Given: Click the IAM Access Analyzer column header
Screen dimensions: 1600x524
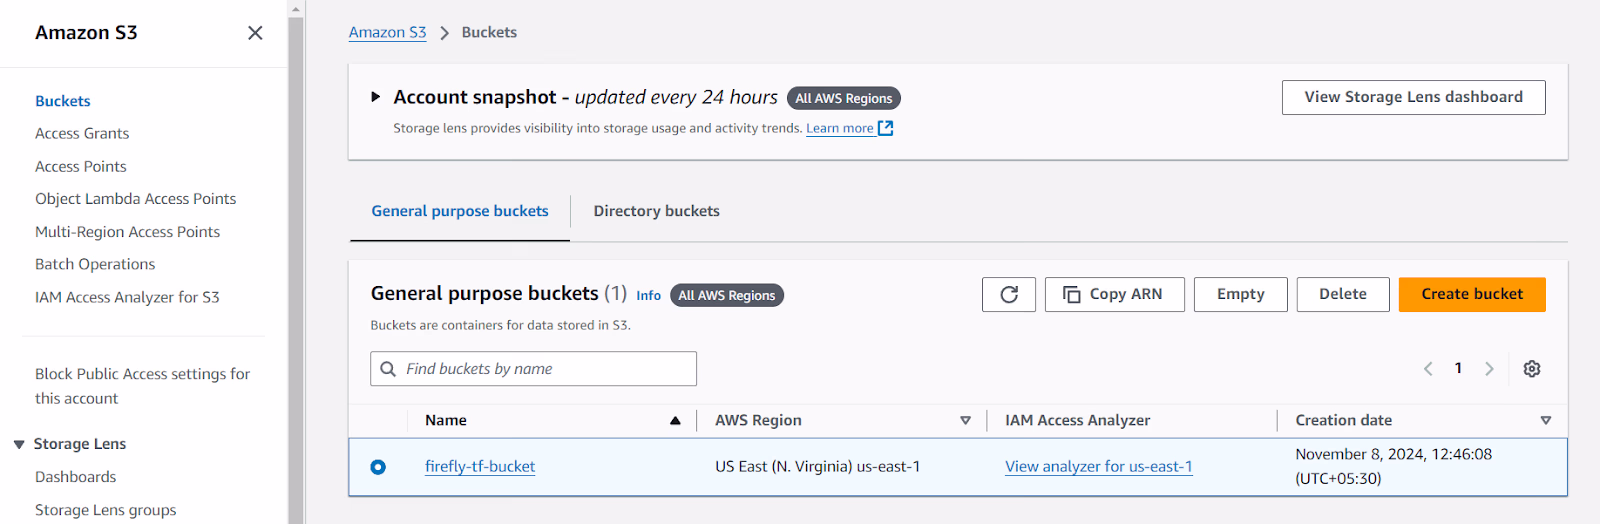Looking at the screenshot, I should [x=1078, y=421].
